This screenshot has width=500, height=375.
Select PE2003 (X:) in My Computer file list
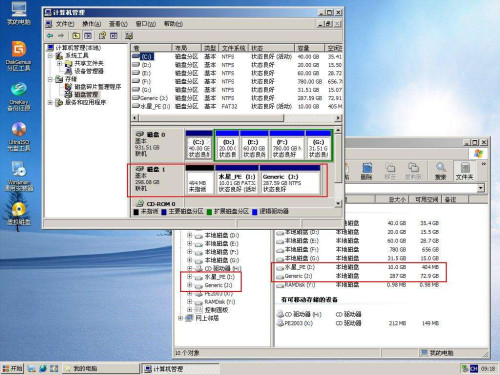299,323
